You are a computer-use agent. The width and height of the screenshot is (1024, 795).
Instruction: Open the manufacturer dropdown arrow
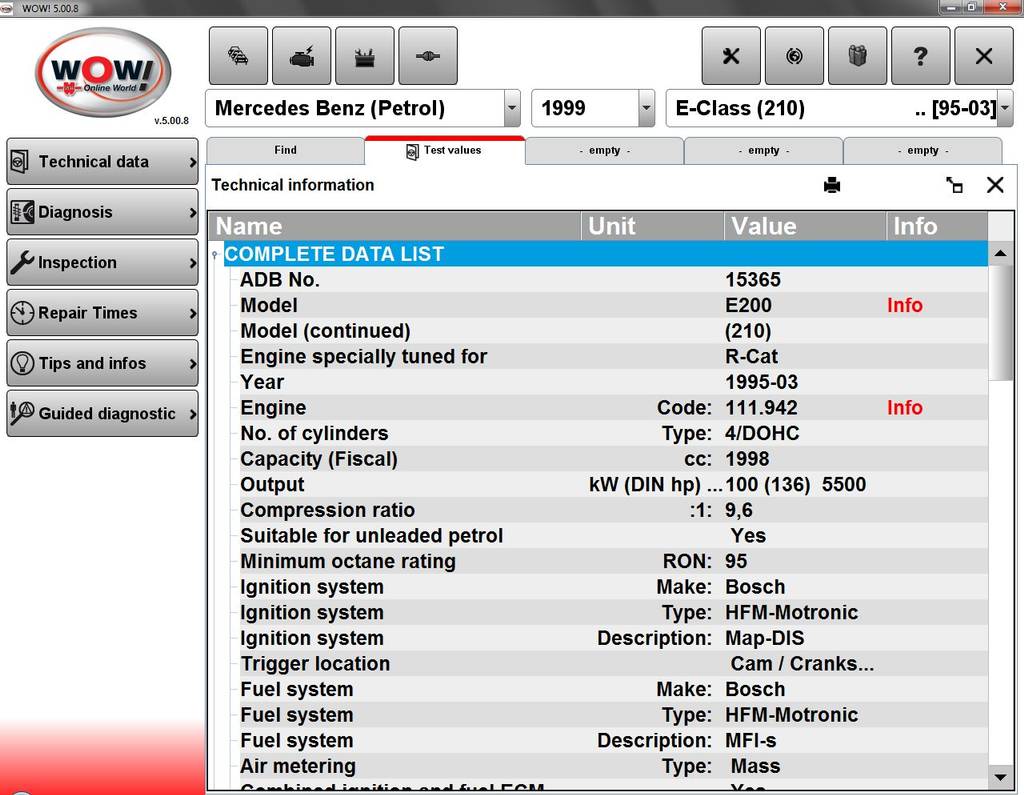pyautogui.click(x=513, y=108)
